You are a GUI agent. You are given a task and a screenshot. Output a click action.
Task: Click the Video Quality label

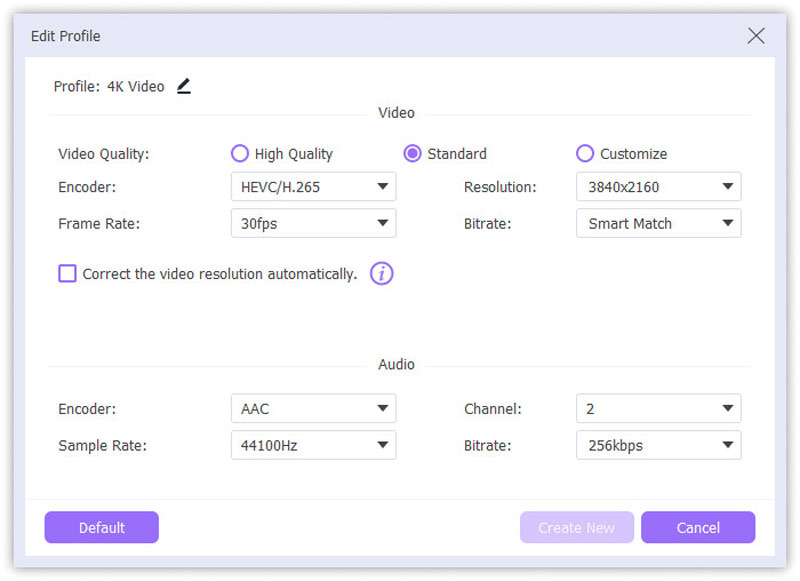tap(104, 154)
